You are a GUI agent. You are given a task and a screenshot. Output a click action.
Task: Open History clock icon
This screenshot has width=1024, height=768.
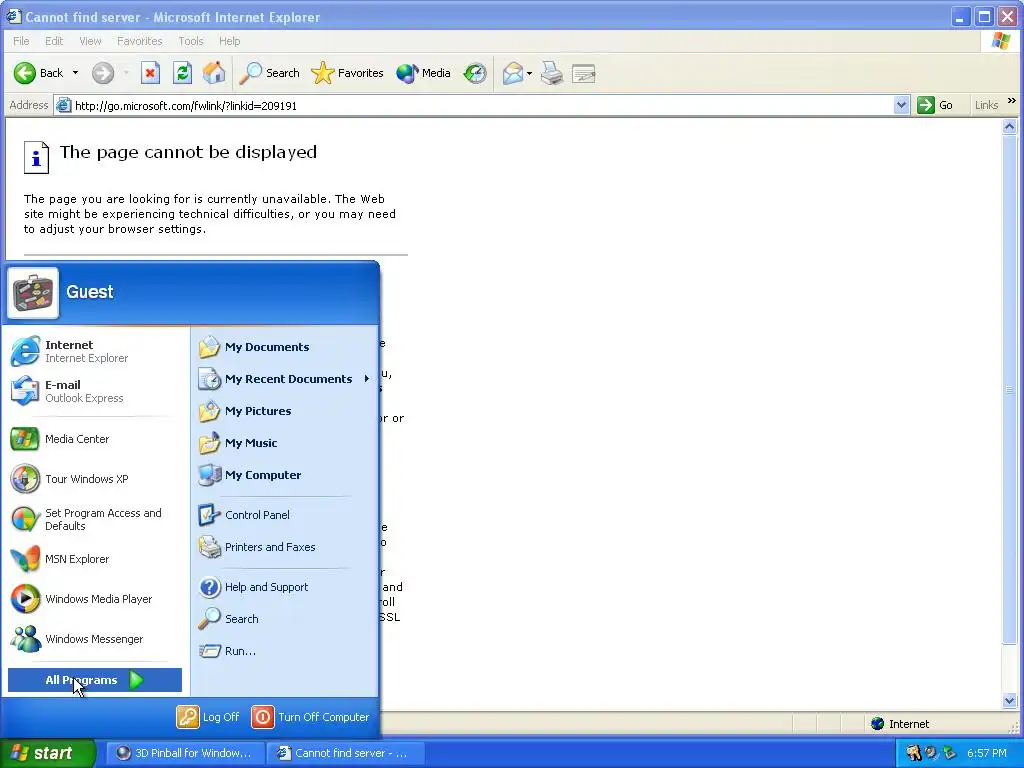pos(475,73)
